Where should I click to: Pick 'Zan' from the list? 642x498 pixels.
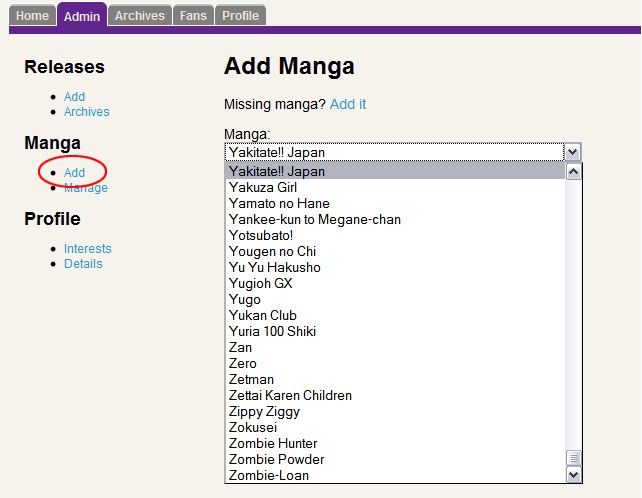click(395, 347)
